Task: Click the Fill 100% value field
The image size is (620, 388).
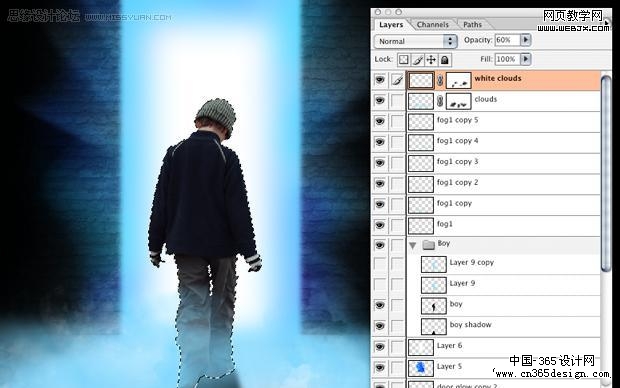Action: click(x=507, y=59)
